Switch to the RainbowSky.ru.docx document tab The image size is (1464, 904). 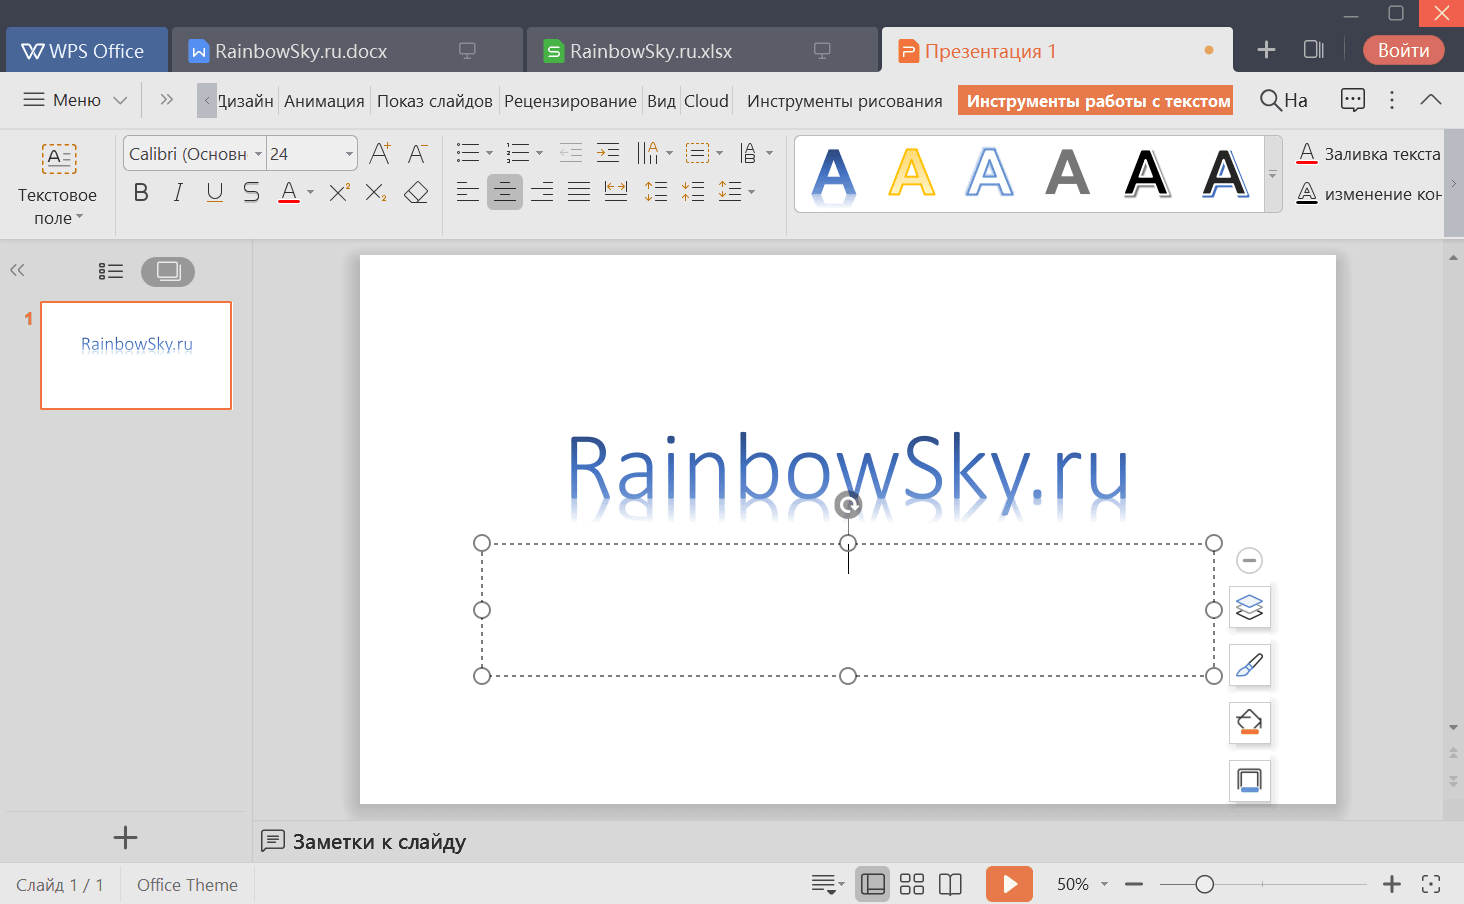[x=347, y=51]
